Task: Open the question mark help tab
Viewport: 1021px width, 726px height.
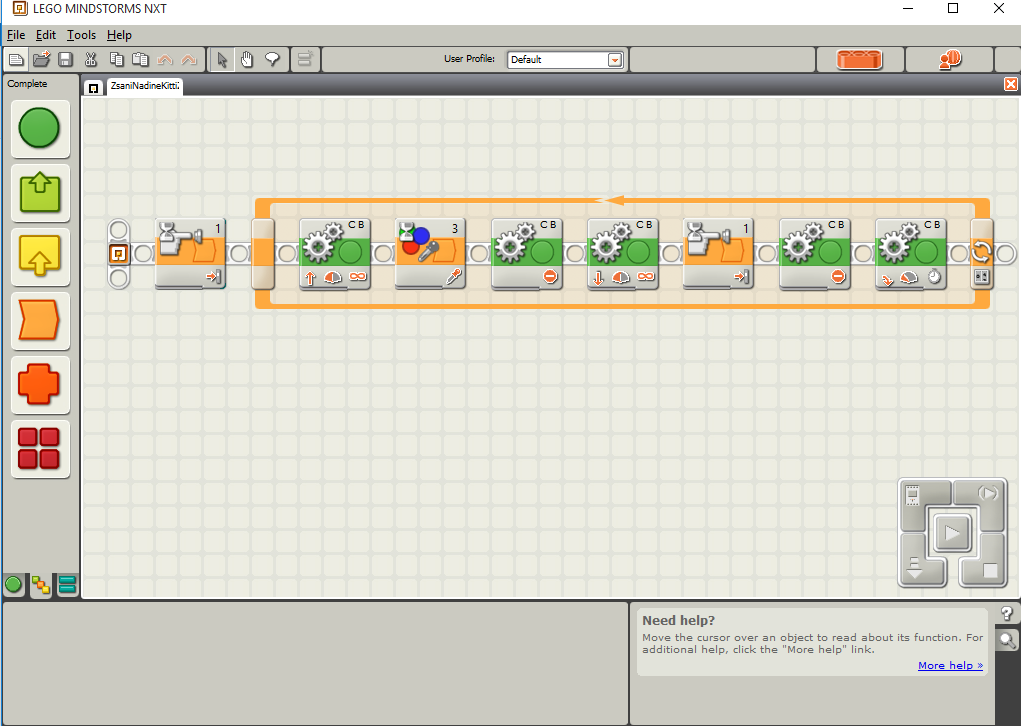Action: point(1007,613)
